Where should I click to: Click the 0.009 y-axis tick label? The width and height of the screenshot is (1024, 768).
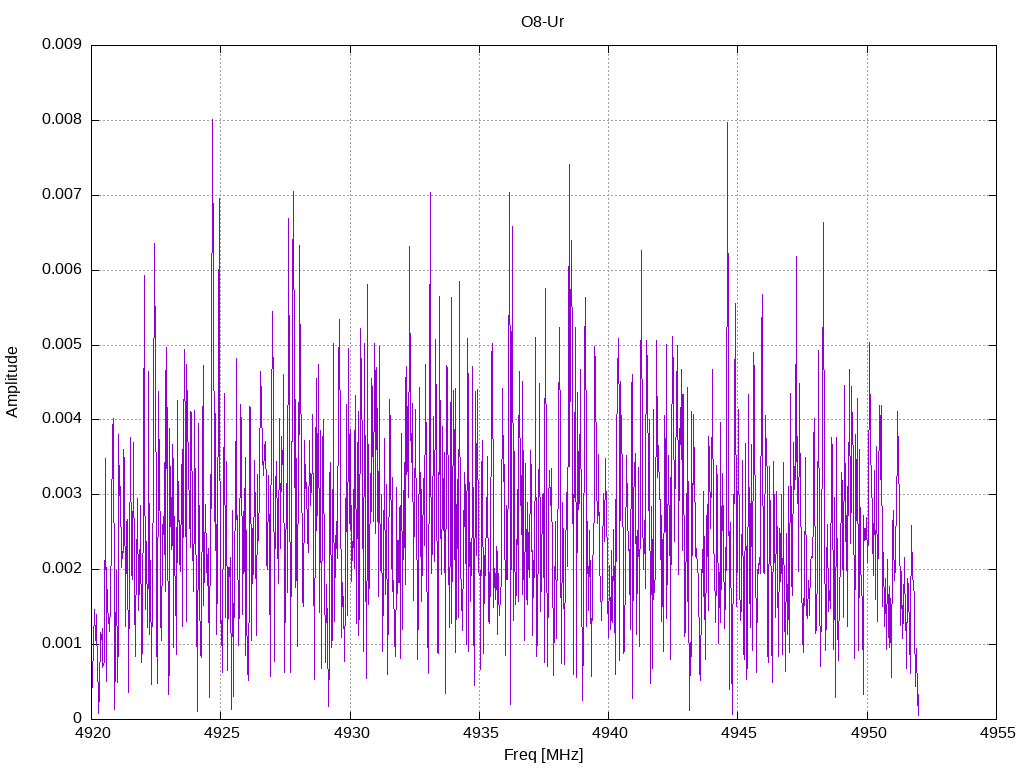62,44
